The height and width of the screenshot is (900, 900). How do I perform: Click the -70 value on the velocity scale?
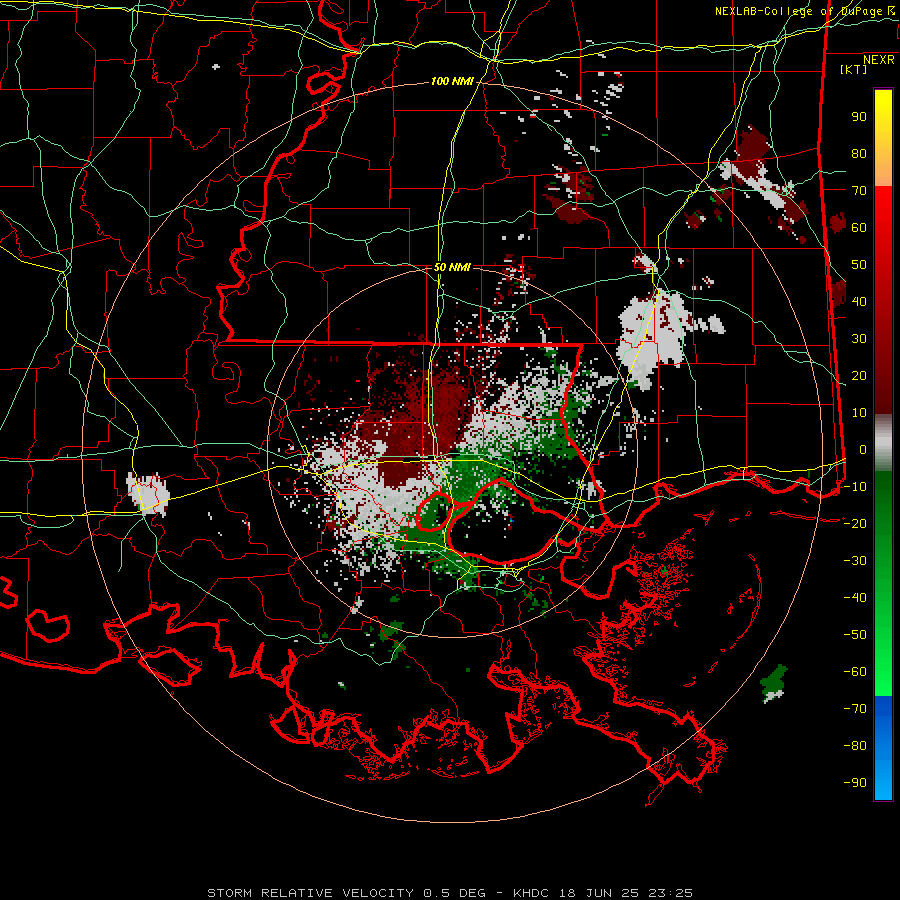click(855, 709)
